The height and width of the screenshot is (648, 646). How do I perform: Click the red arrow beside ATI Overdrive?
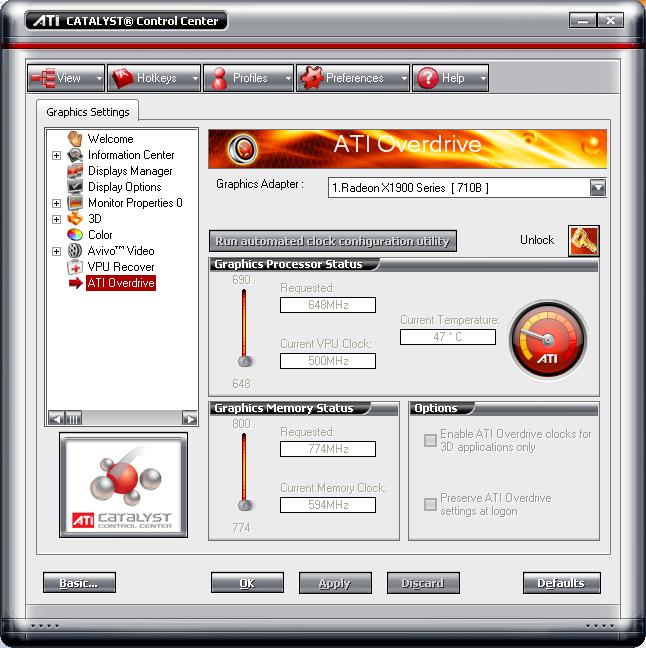[76, 283]
